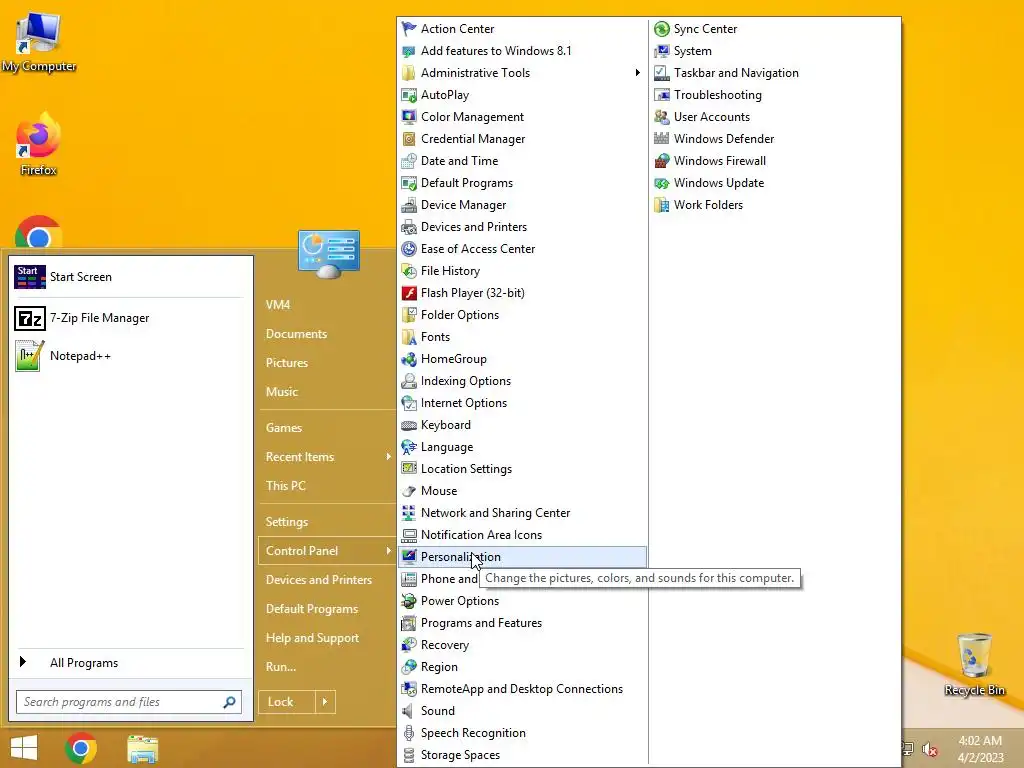Screen dimensions: 1024x768
Task: Open the Lock button options arrow
Action: (x=325, y=702)
